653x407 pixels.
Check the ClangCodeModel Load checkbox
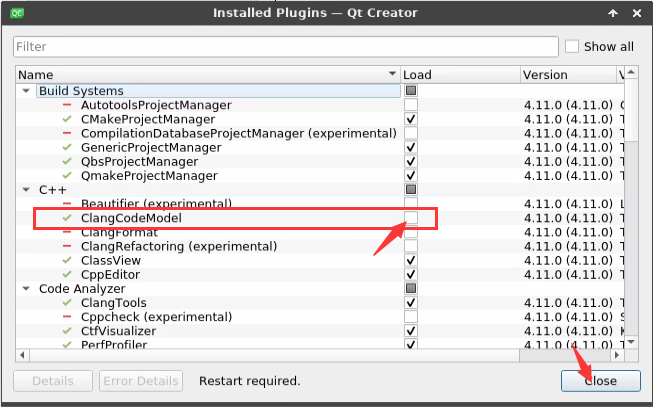(411, 218)
